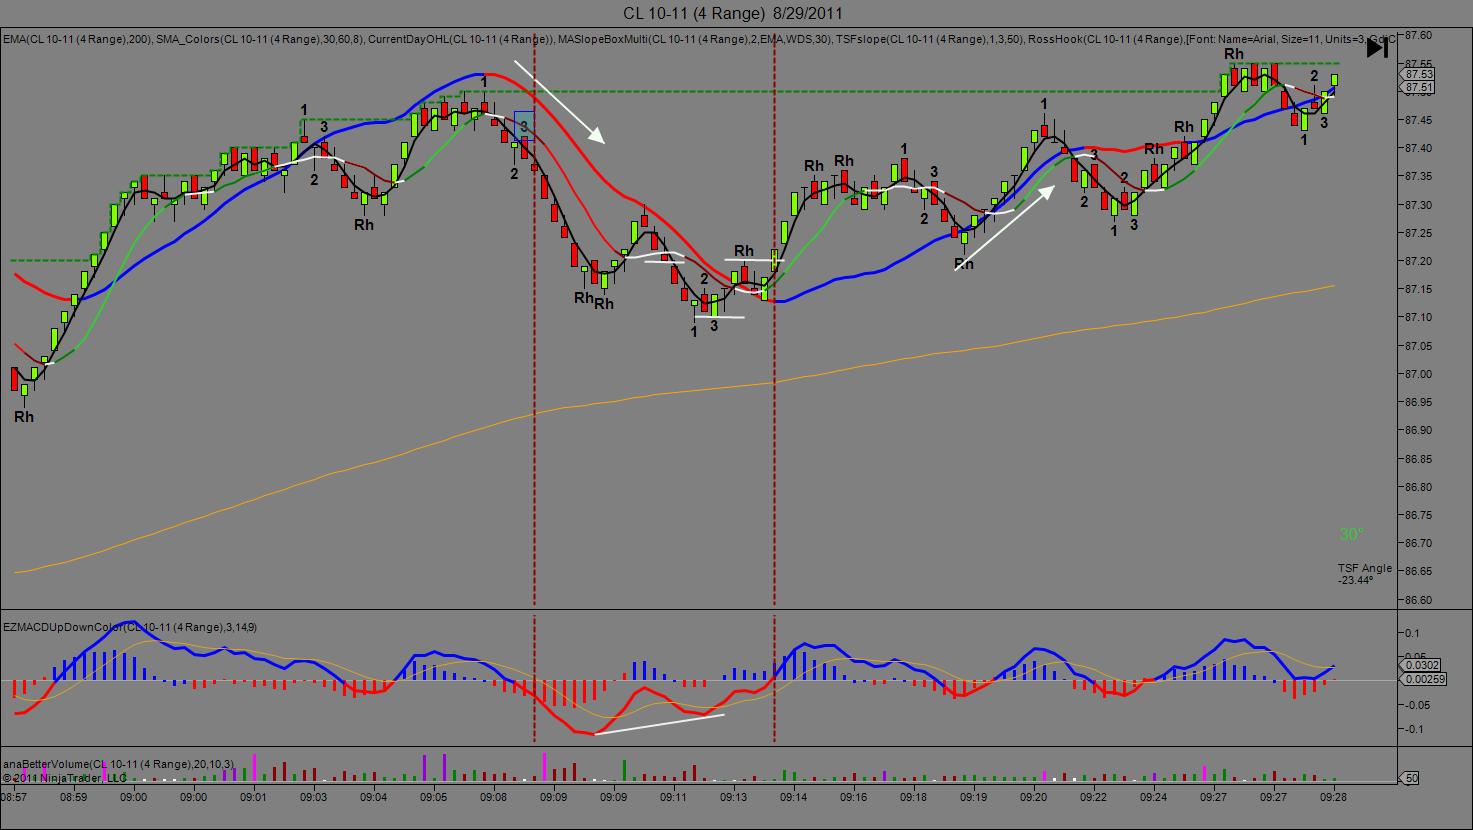The width and height of the screenshot is (1473, 830).
Task: Click the scroll-to-latest-bar arrow icon
Action: tap(1377, 47)
